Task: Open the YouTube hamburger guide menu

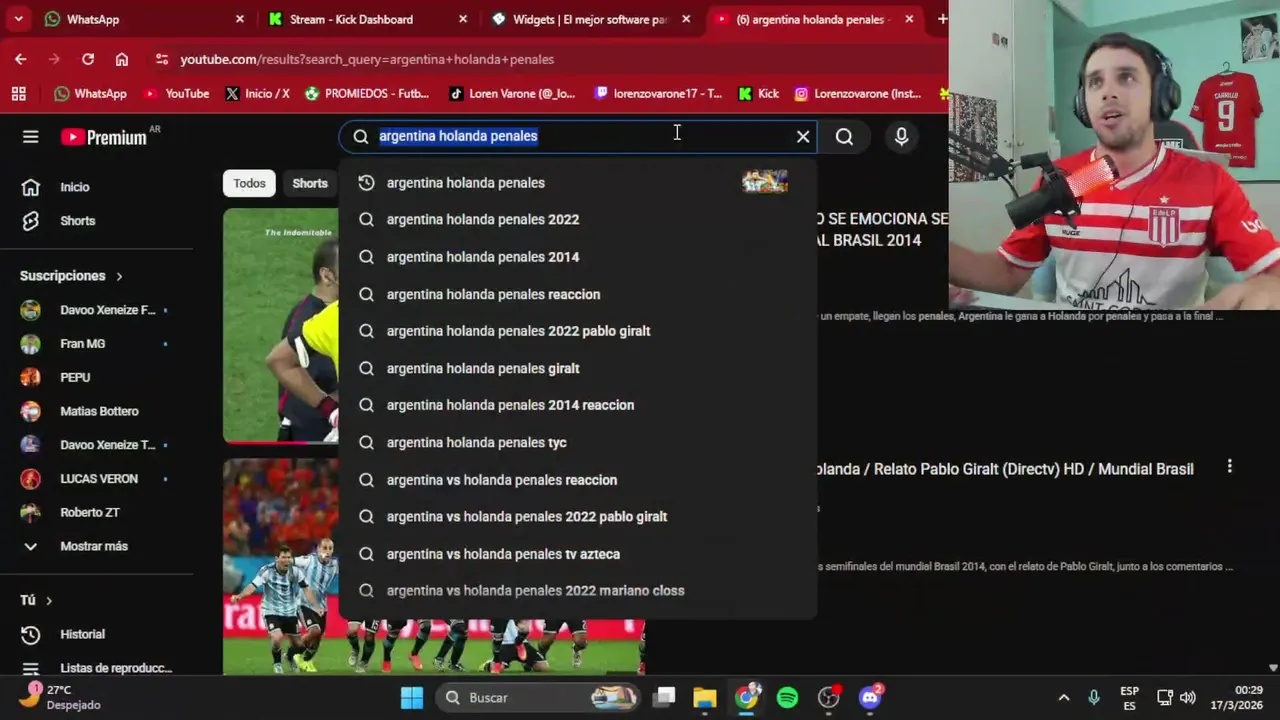Action: (30, 137)
